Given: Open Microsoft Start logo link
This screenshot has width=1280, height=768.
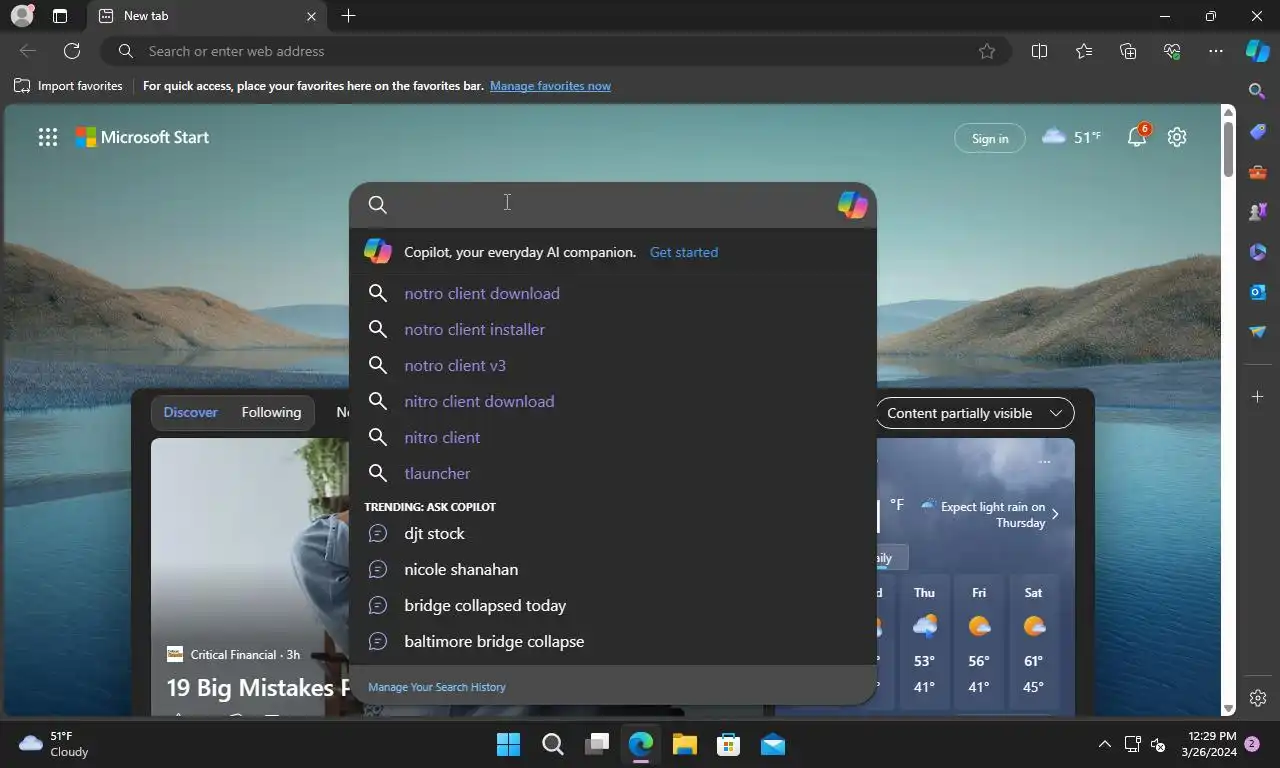Looking at the screenshot, I should coord(142,138).
